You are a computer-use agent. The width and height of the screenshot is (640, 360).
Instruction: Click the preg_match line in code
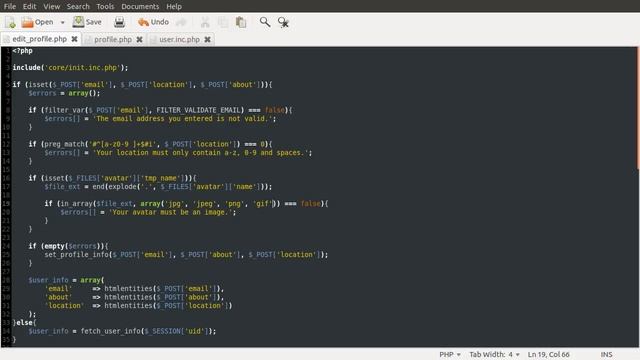click(150, 144)
